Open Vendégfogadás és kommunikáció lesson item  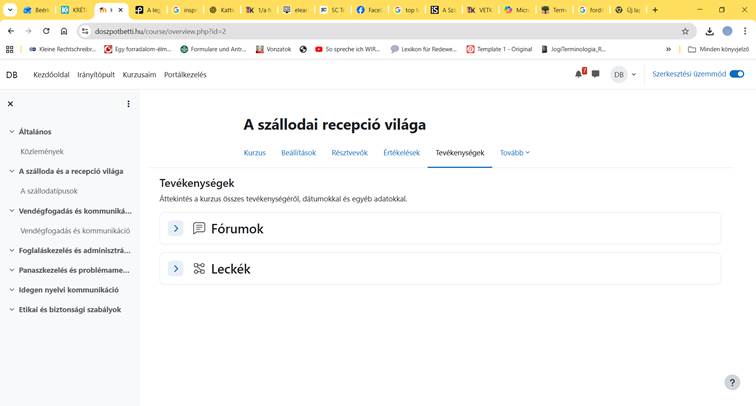tap(75, 230)
